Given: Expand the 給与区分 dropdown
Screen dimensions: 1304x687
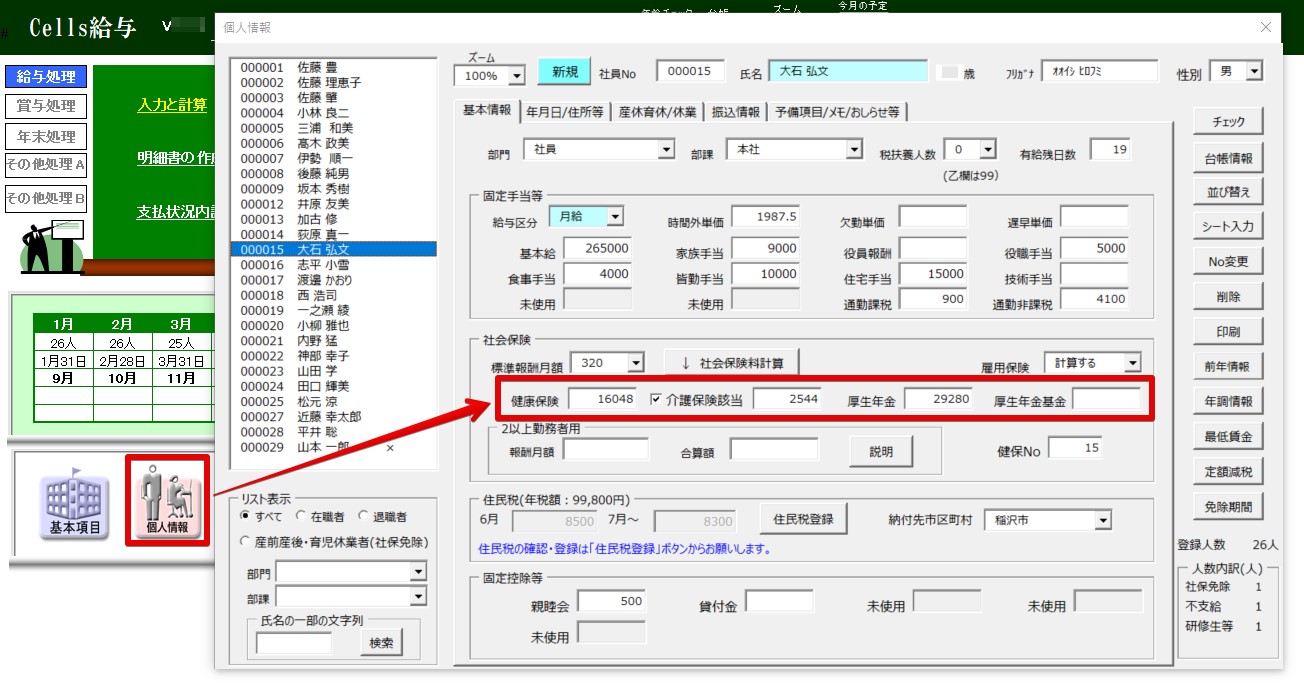Looking at the screenshot, I should coord(615,216).
